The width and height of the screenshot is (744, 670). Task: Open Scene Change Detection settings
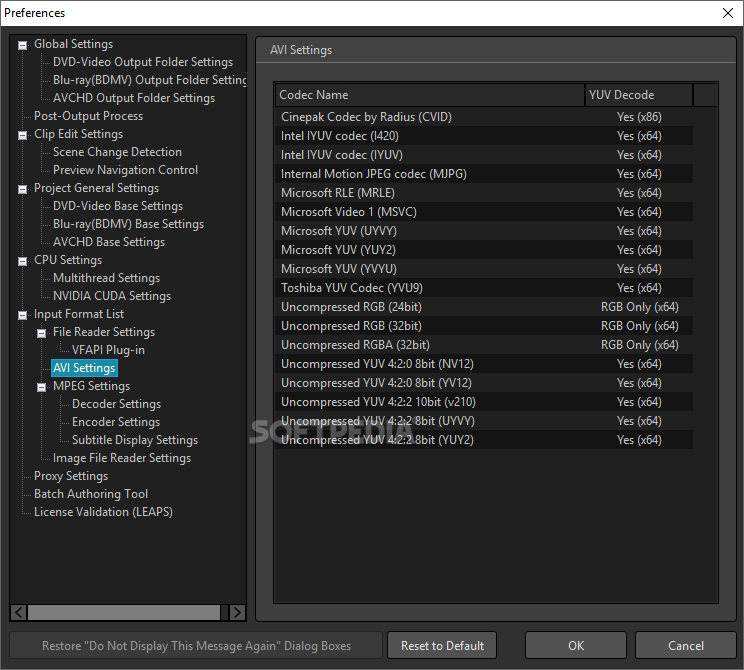point(117,152)
